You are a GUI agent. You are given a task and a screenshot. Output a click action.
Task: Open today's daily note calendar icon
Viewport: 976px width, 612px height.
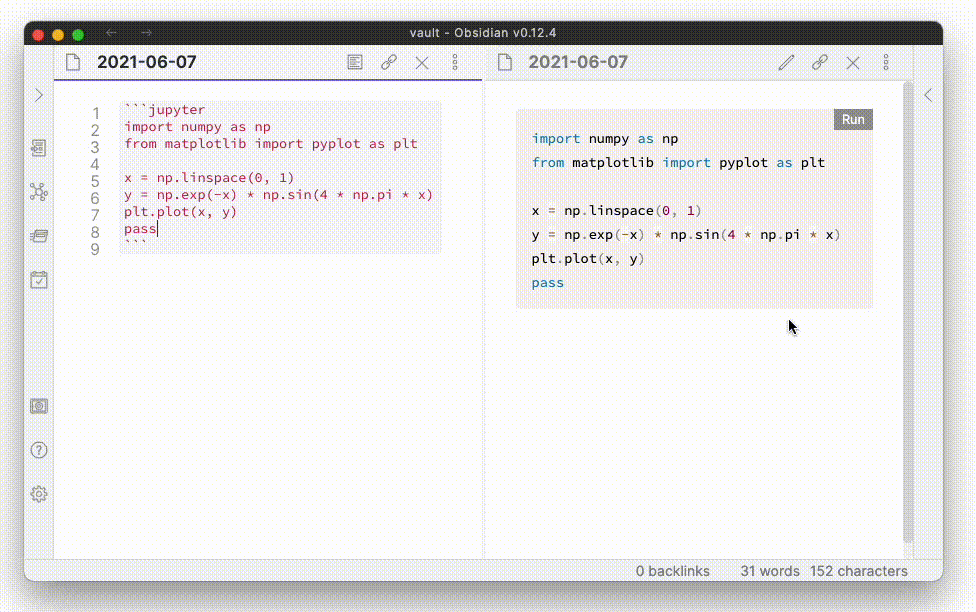click(39, 280)
